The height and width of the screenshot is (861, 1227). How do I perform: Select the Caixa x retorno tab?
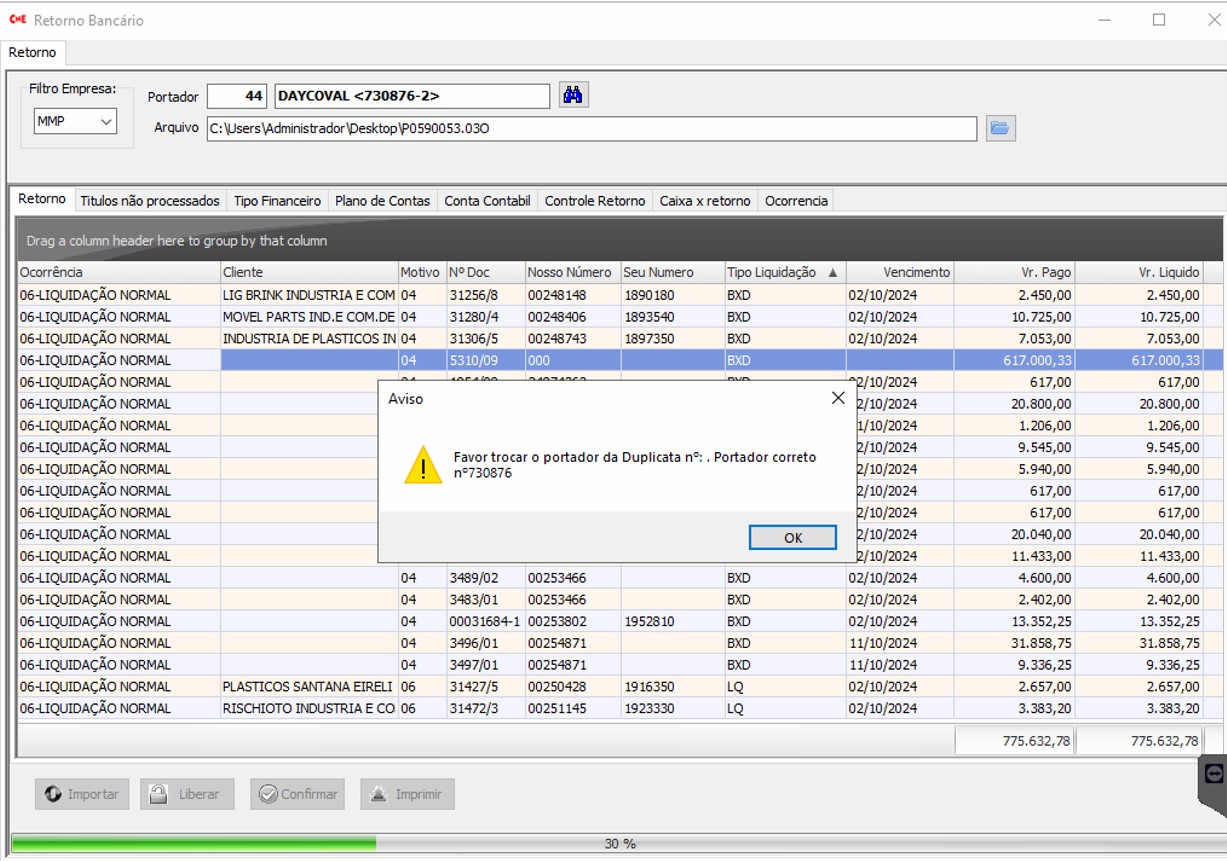pos(704,201)
